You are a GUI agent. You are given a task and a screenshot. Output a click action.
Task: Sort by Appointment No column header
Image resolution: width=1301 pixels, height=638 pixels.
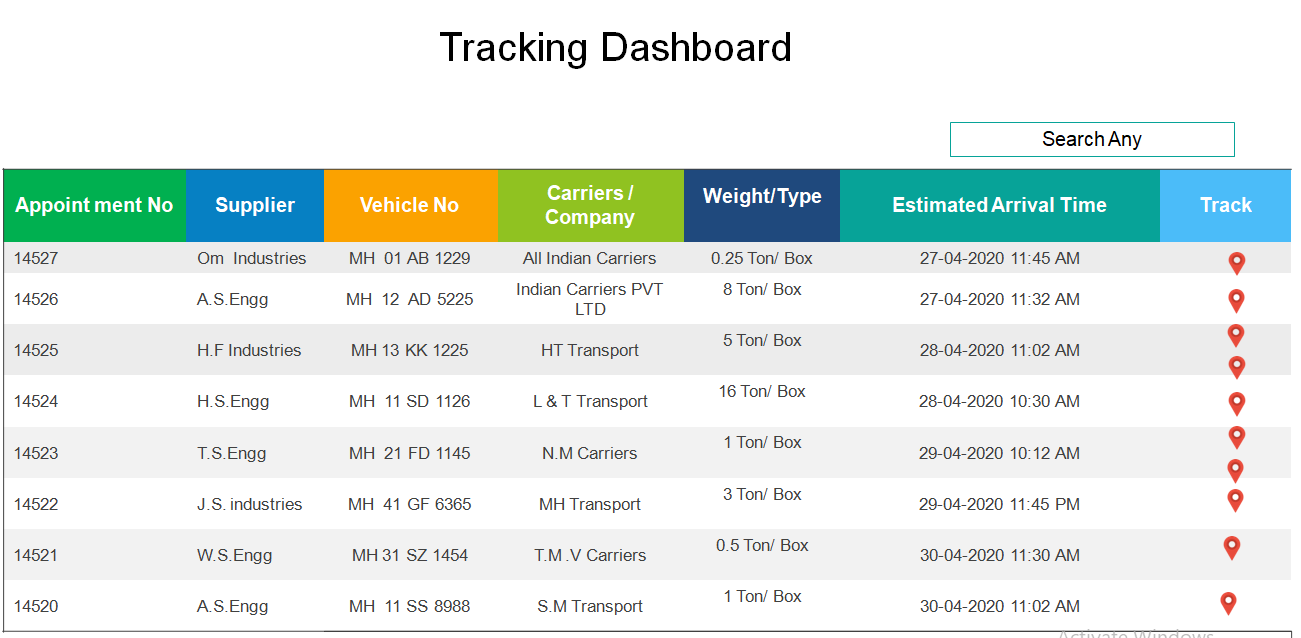(x=94, y=205)
